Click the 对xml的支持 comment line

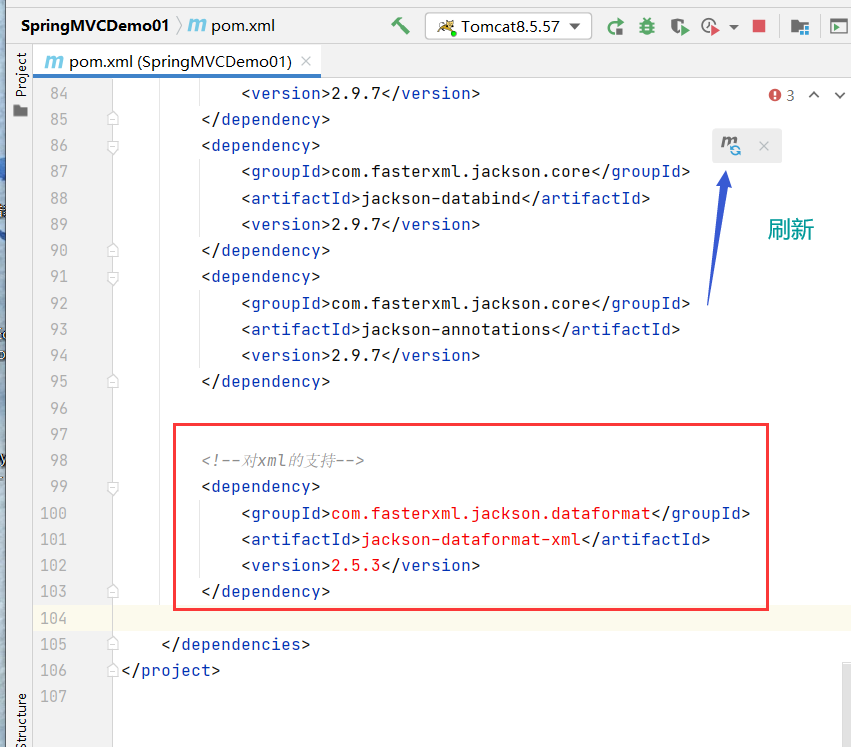282,460
